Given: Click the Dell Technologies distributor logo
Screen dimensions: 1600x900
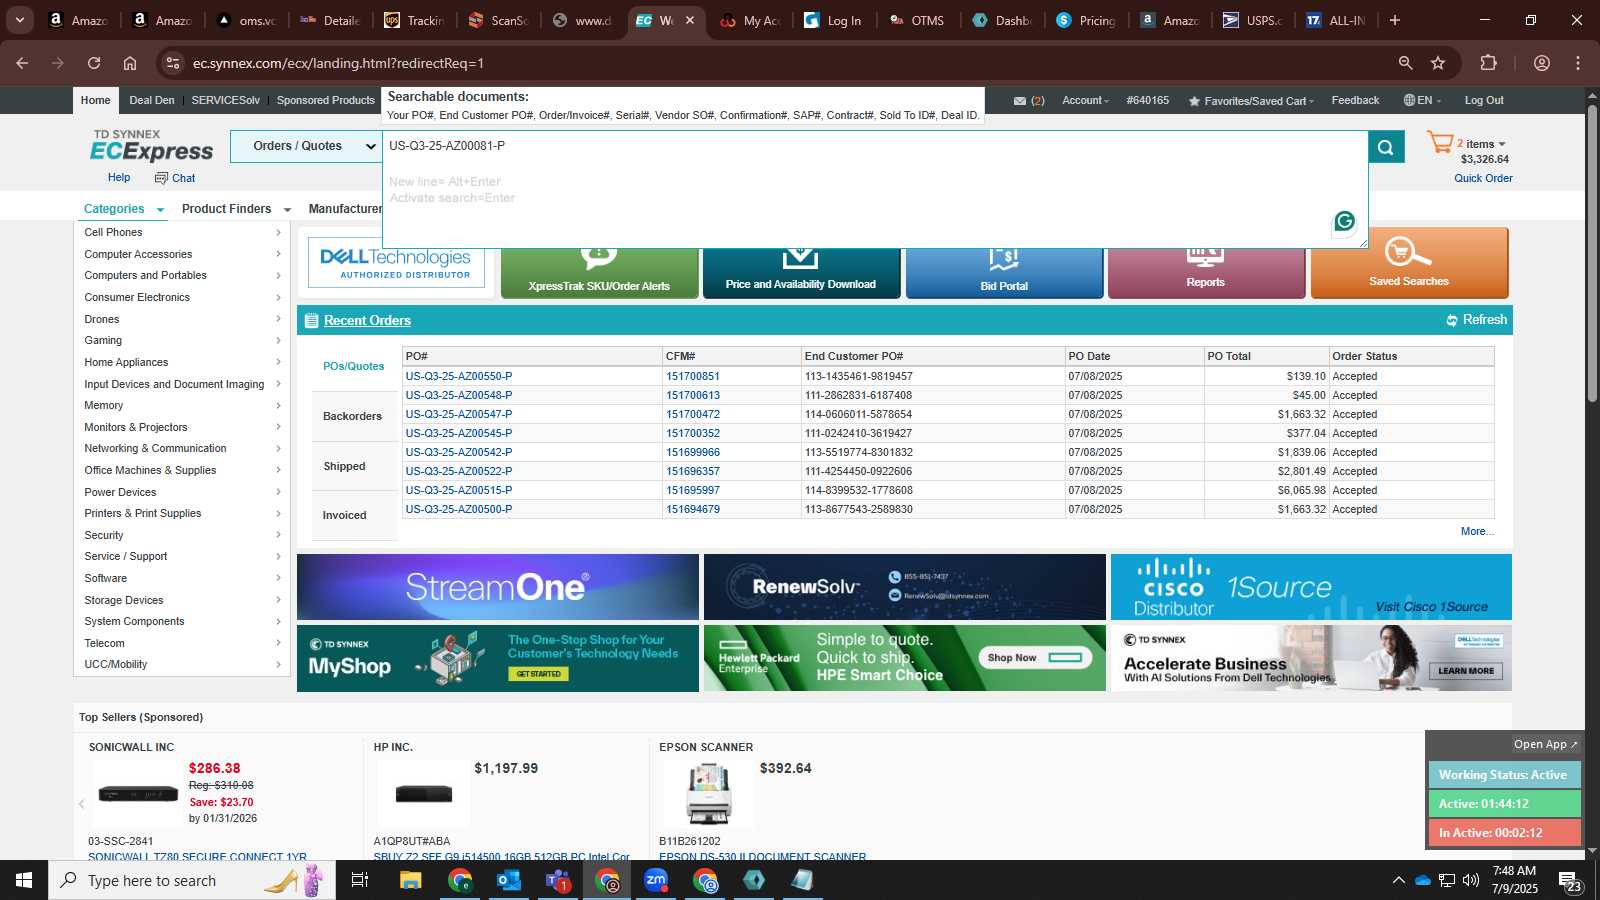Looking at the screenshot, I should coord(396,263).
